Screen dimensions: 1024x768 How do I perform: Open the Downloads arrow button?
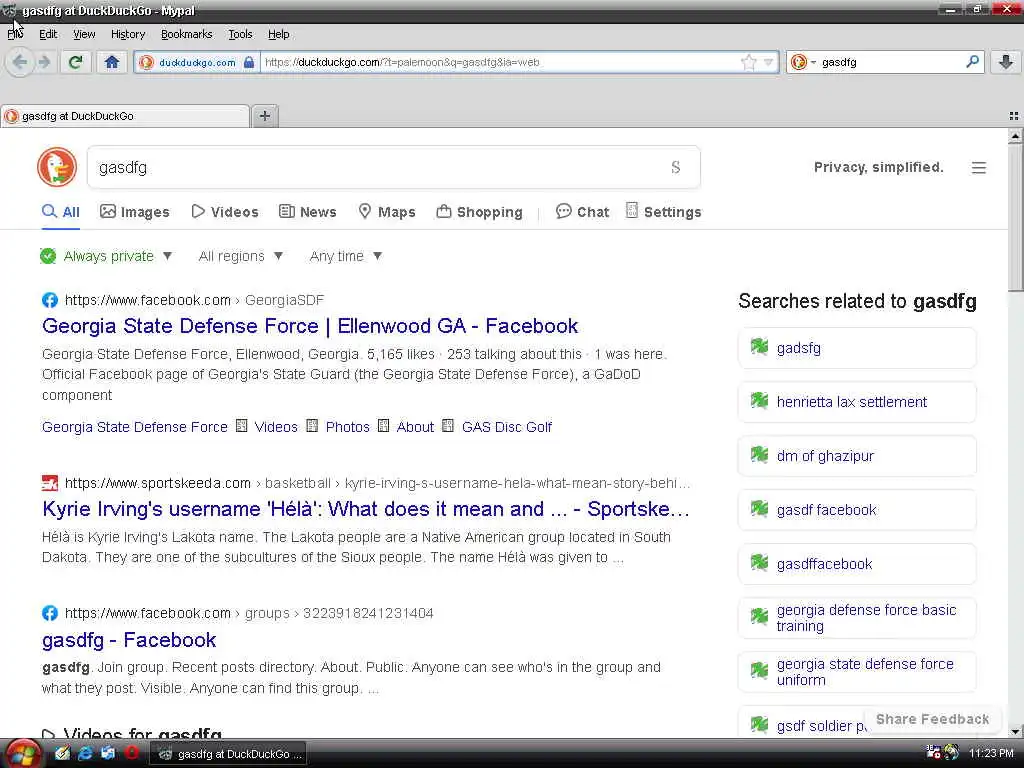pyautogui.click(x=1006, y=62)
